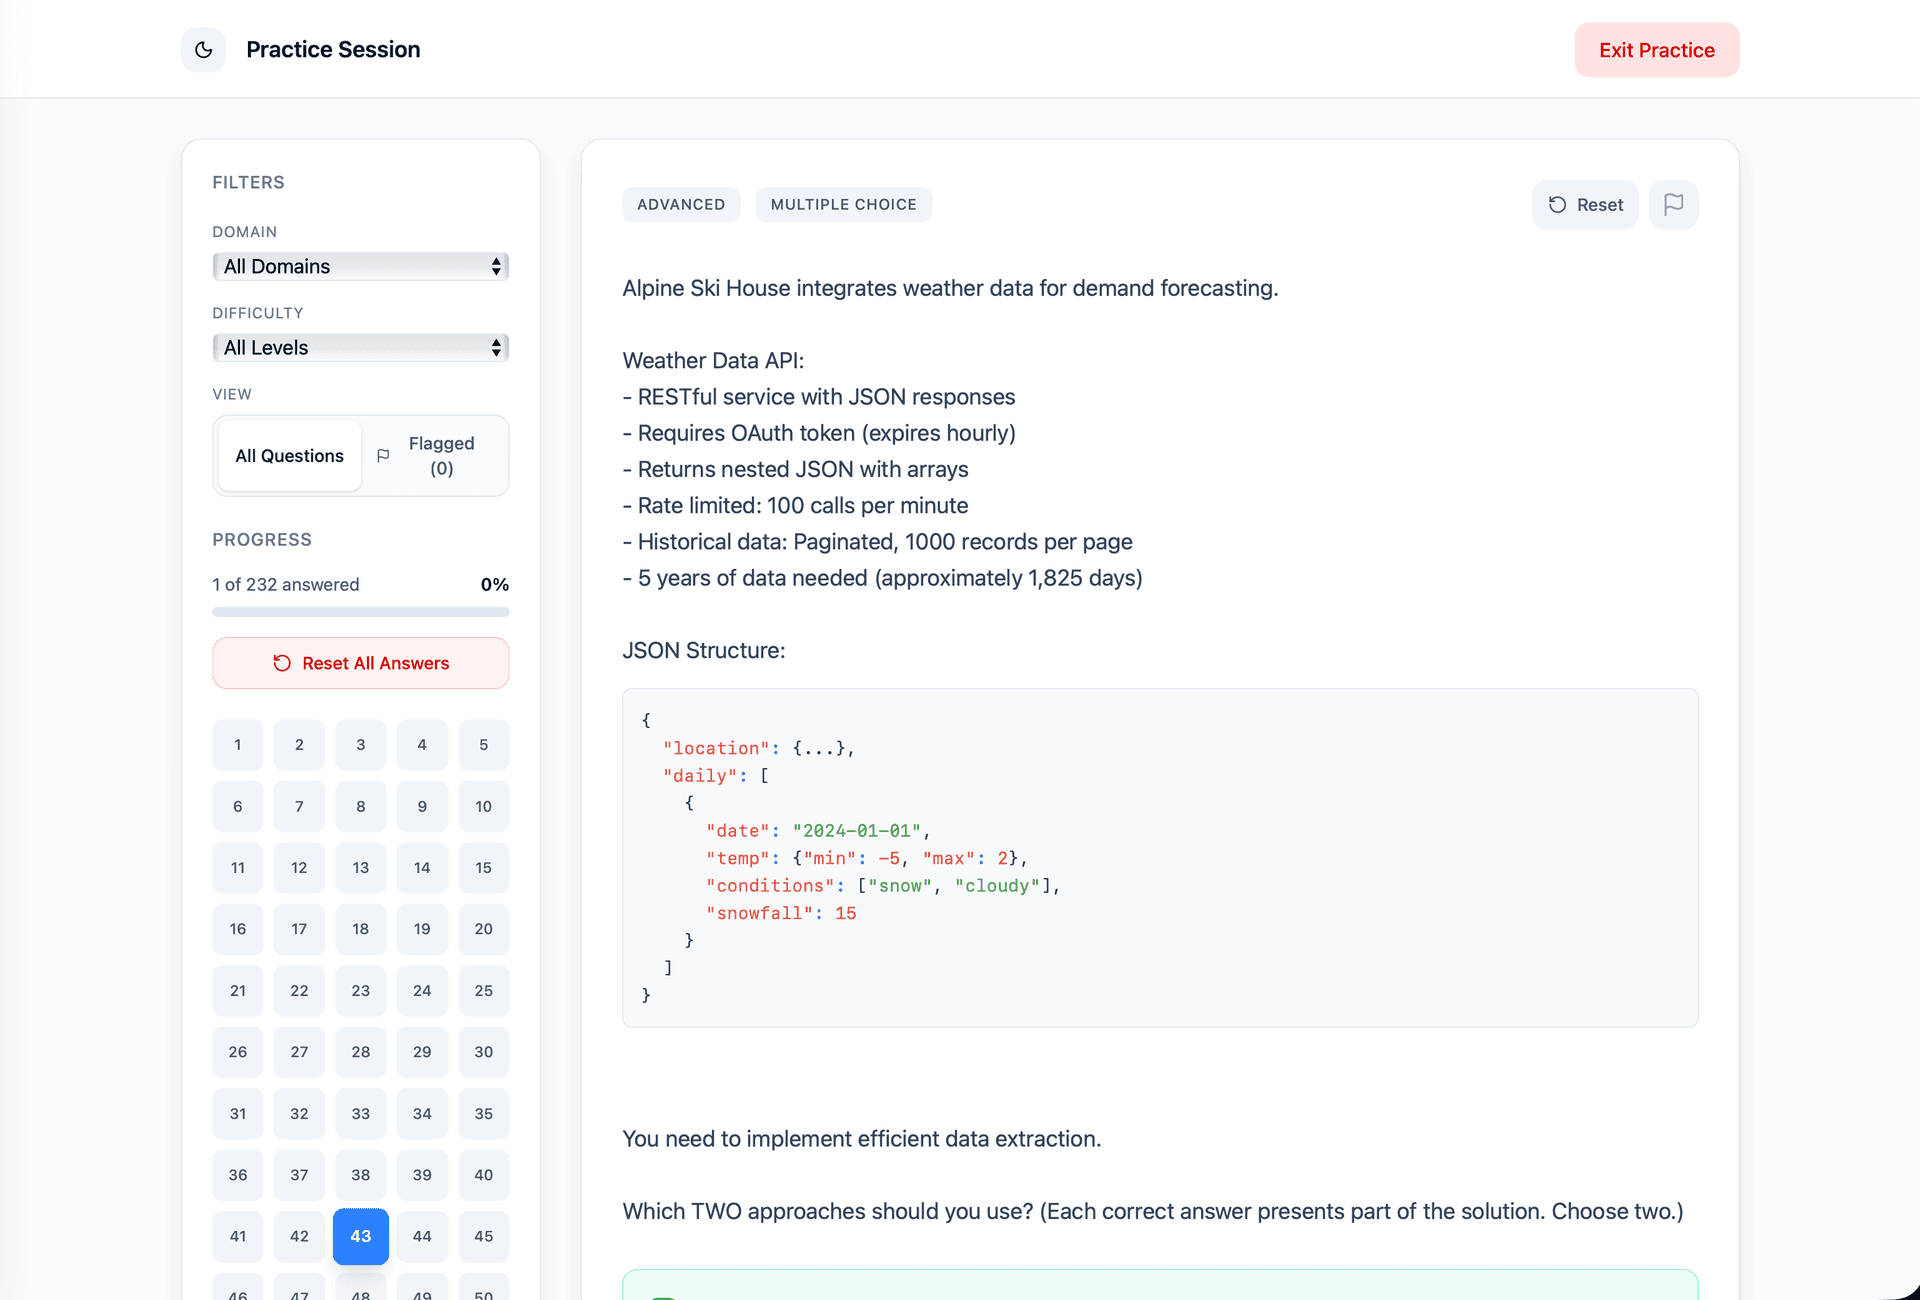This screenshot has height=1300, width=1920.
Task: Open question 25 from navigator
Action: click(484, 991)
